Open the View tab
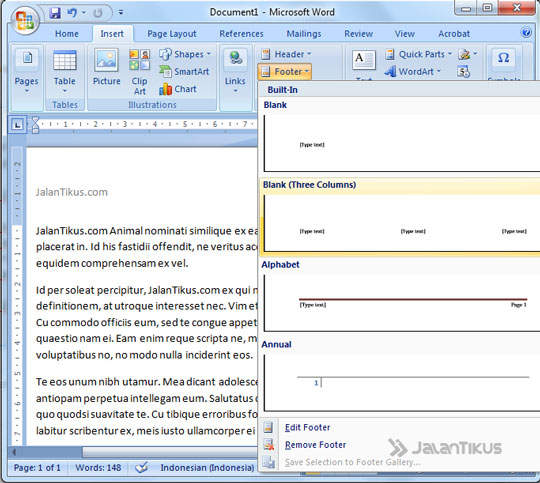 click(x=405, y=34)
